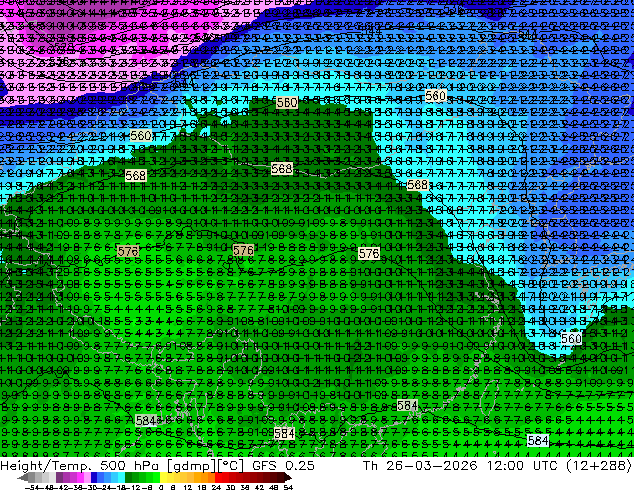The image size is (634, 490).
Task: Click the white-background '576' contour label
Action: 369,253
